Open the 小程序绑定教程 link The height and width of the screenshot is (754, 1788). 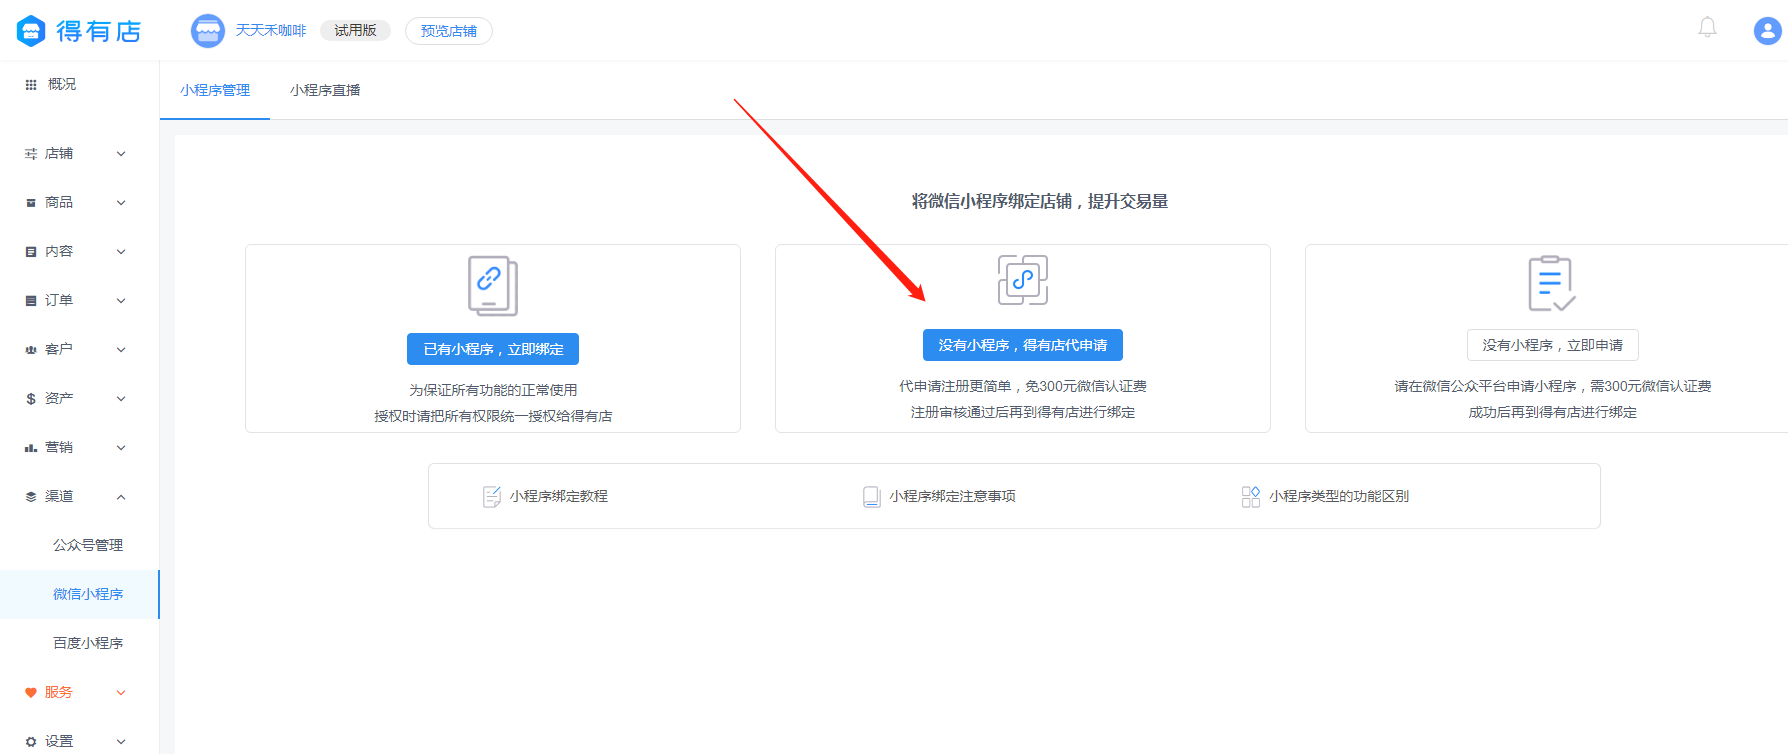click(x=558, y=496)
